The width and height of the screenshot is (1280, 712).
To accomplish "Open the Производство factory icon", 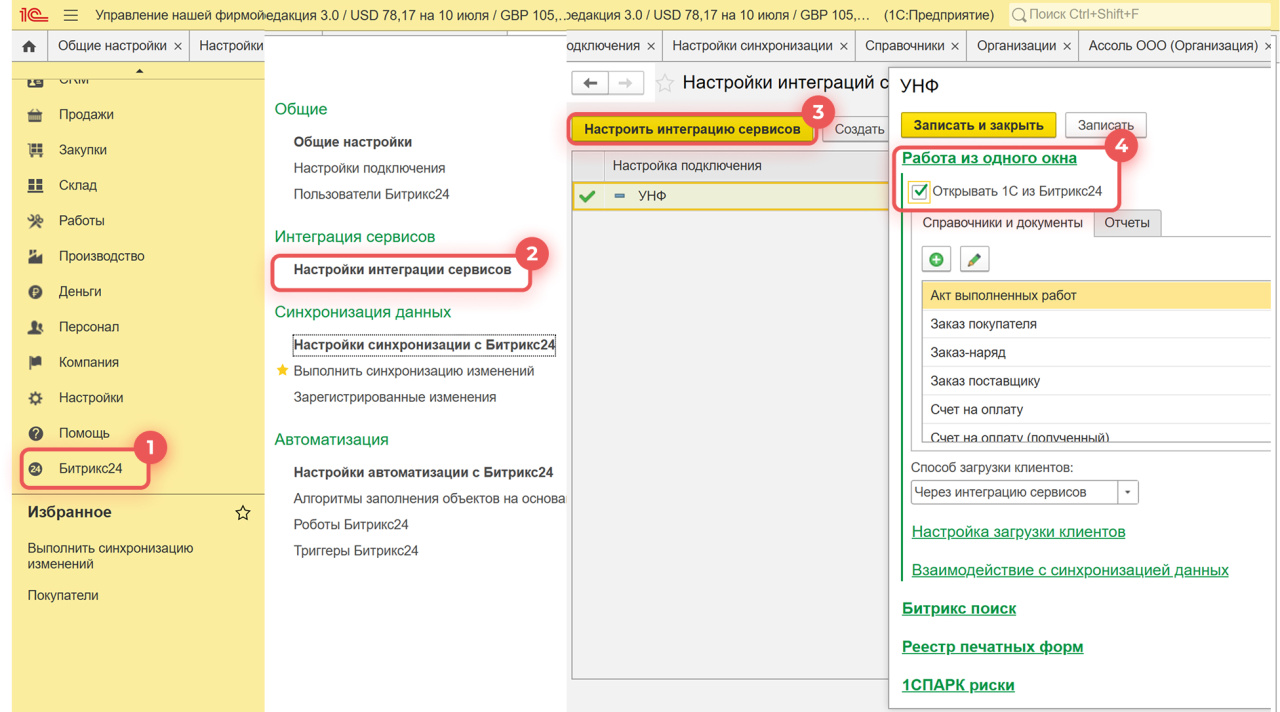I will 36,256.
